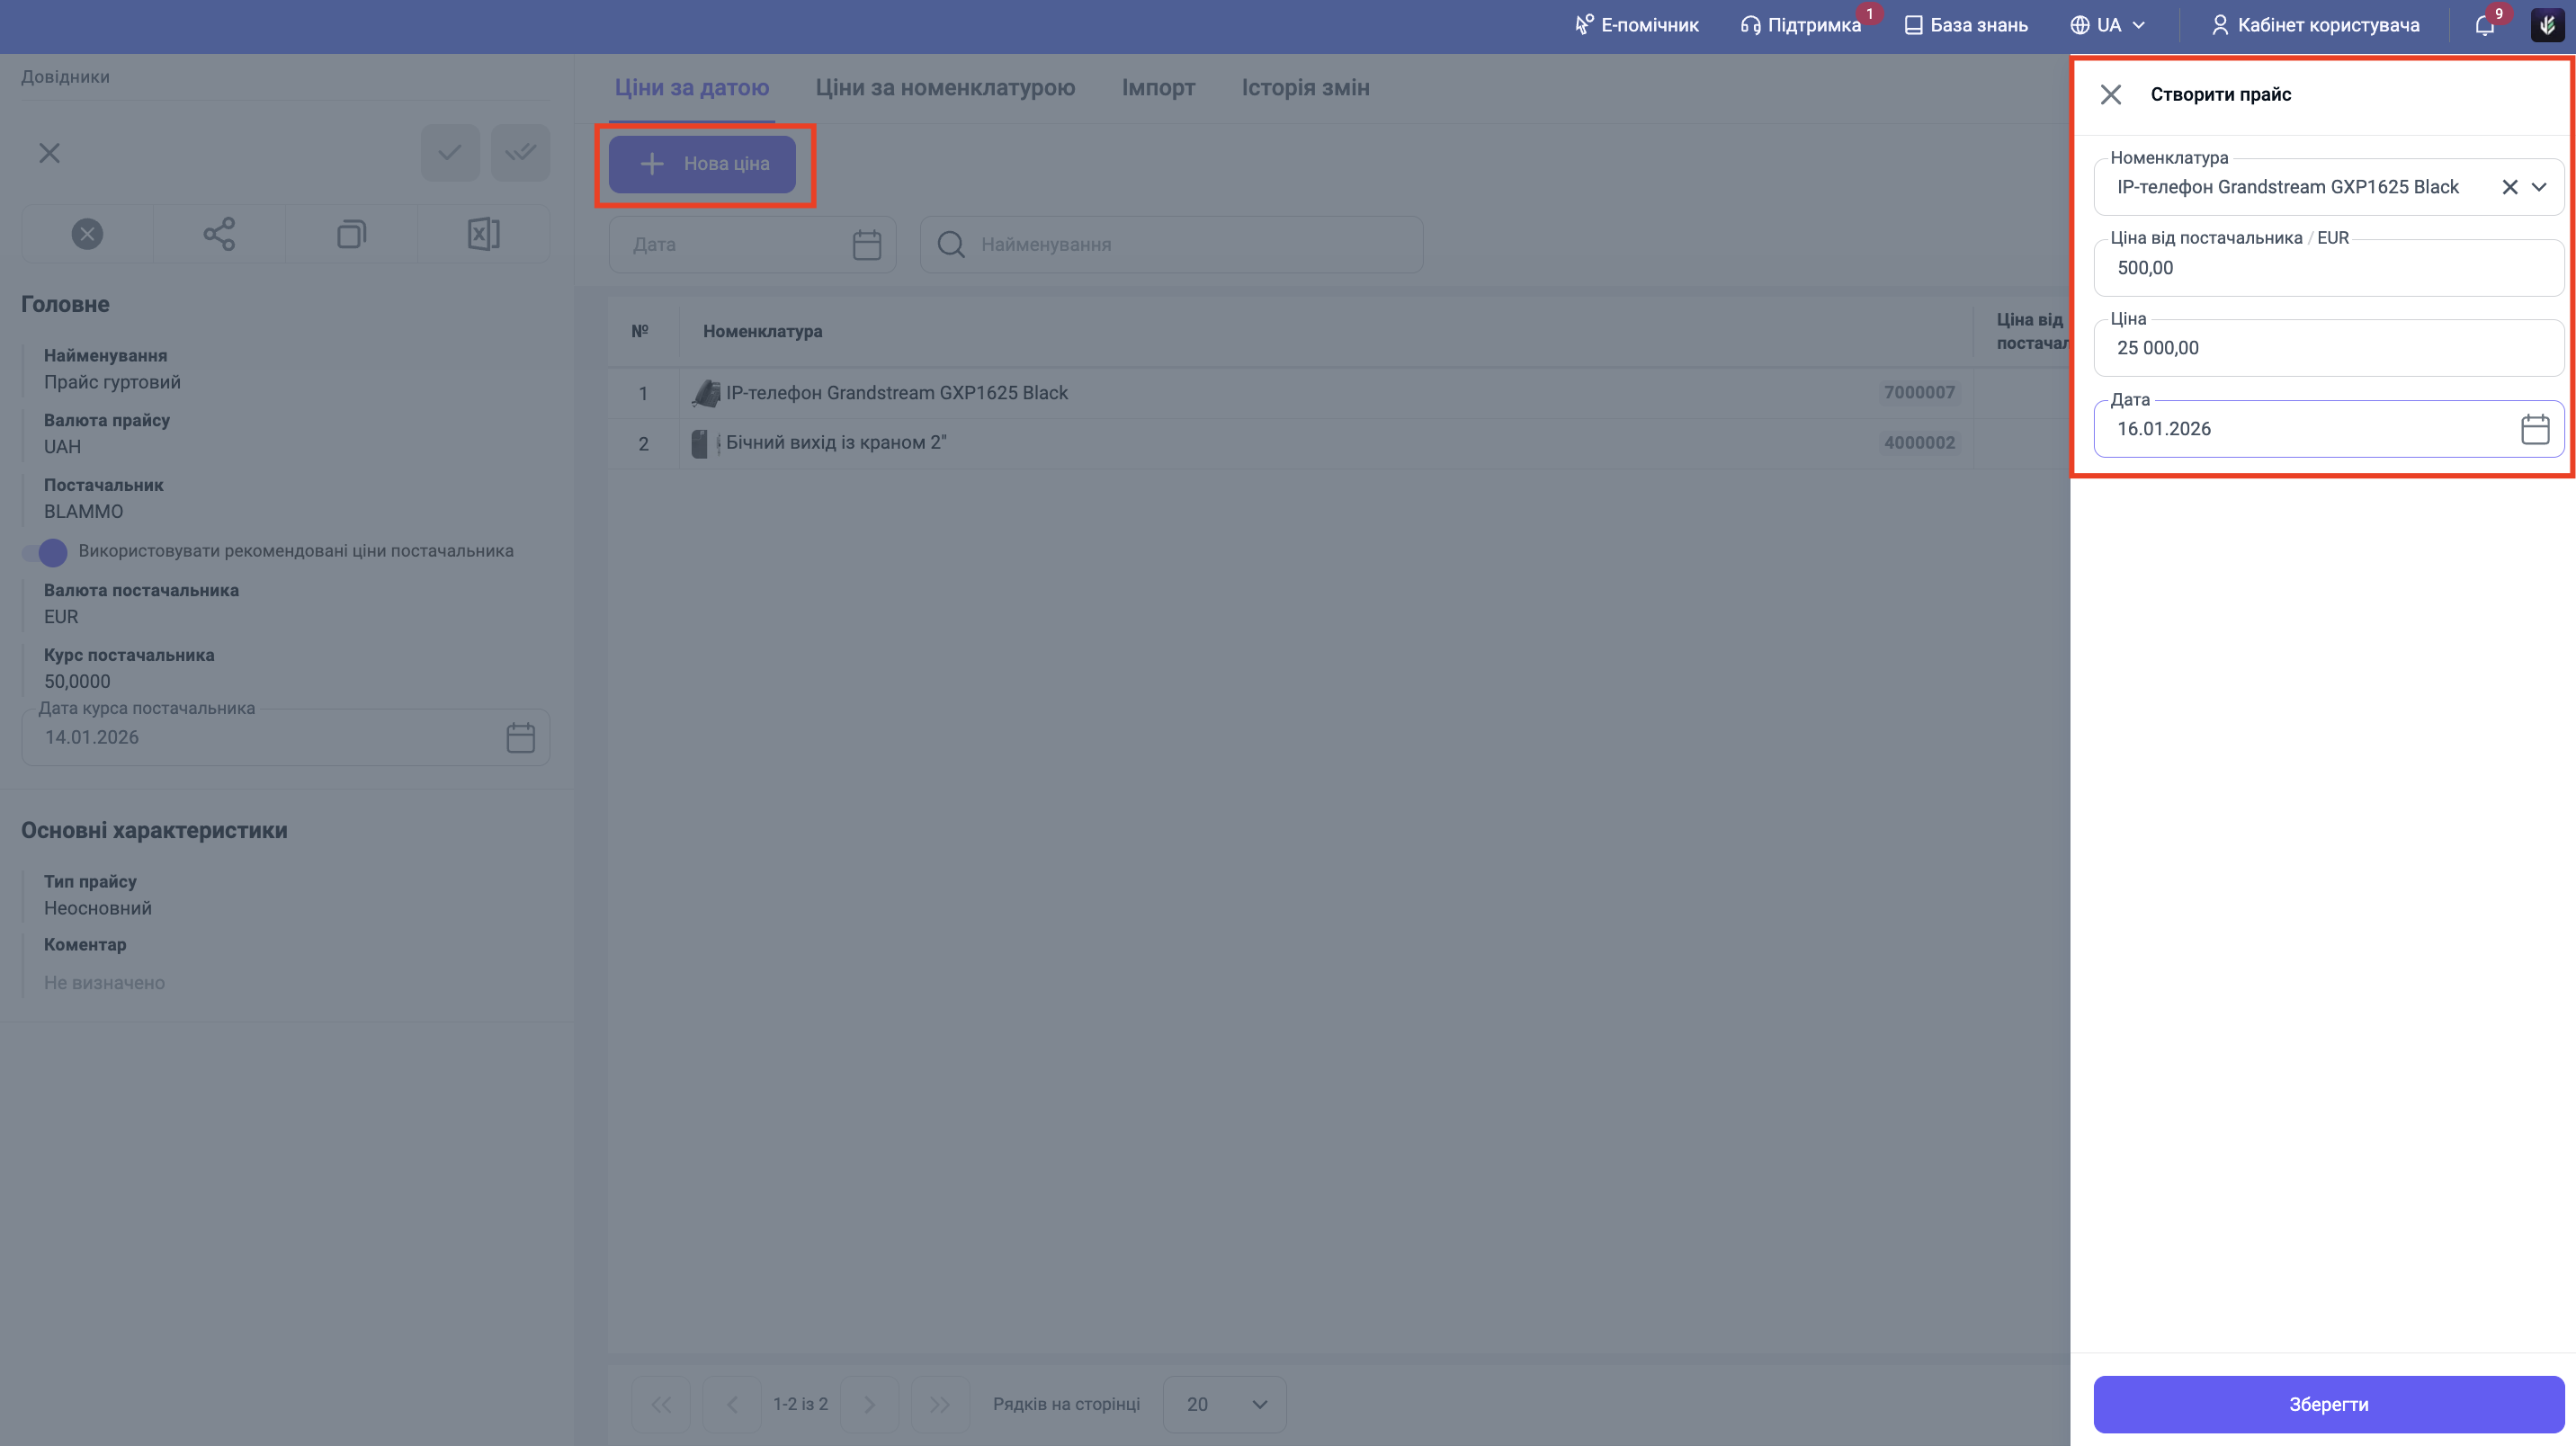Click the round delete (x) icon
Image resolution: width=2576 pixels, height=1446 pixels.
click(x=87, y=234)
